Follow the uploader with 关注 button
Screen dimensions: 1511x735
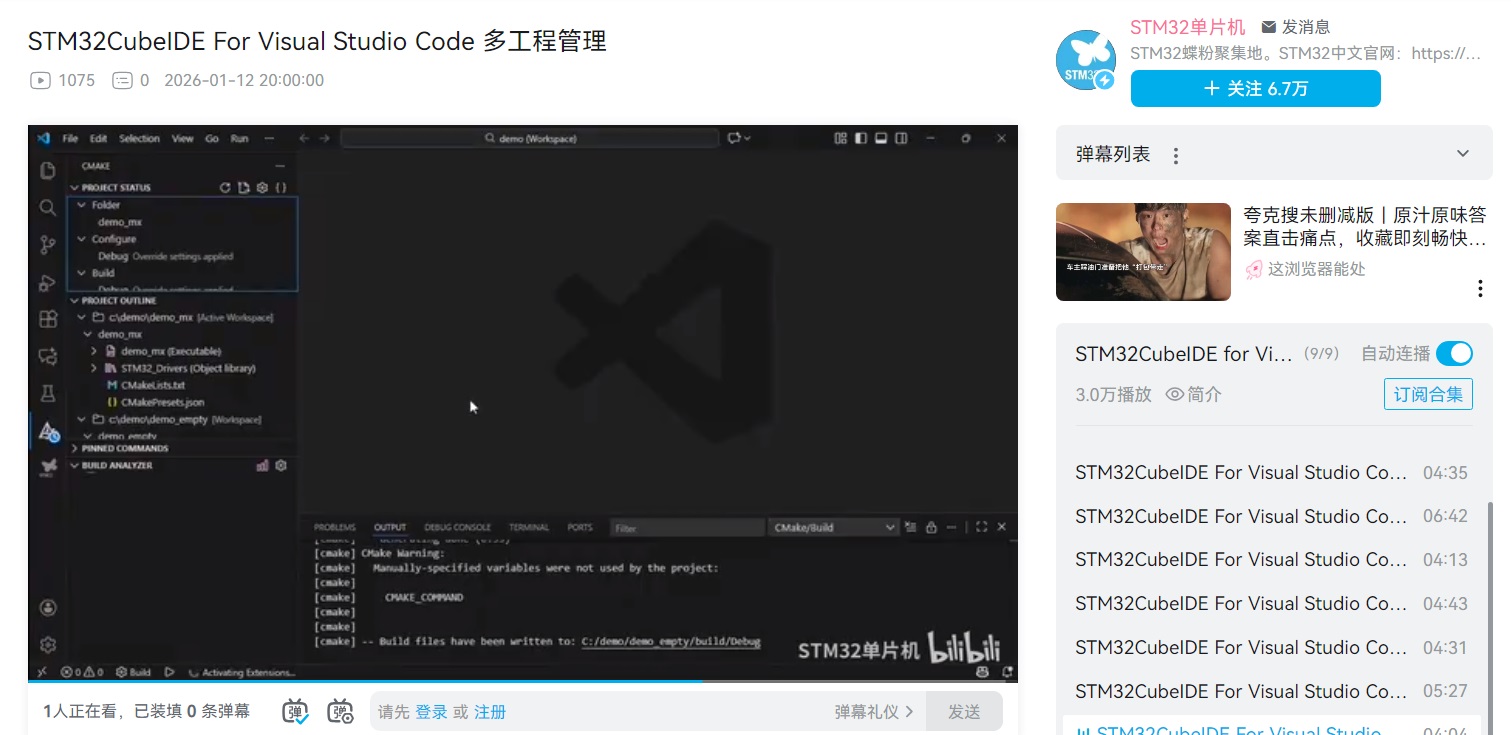pos(1255,89)
